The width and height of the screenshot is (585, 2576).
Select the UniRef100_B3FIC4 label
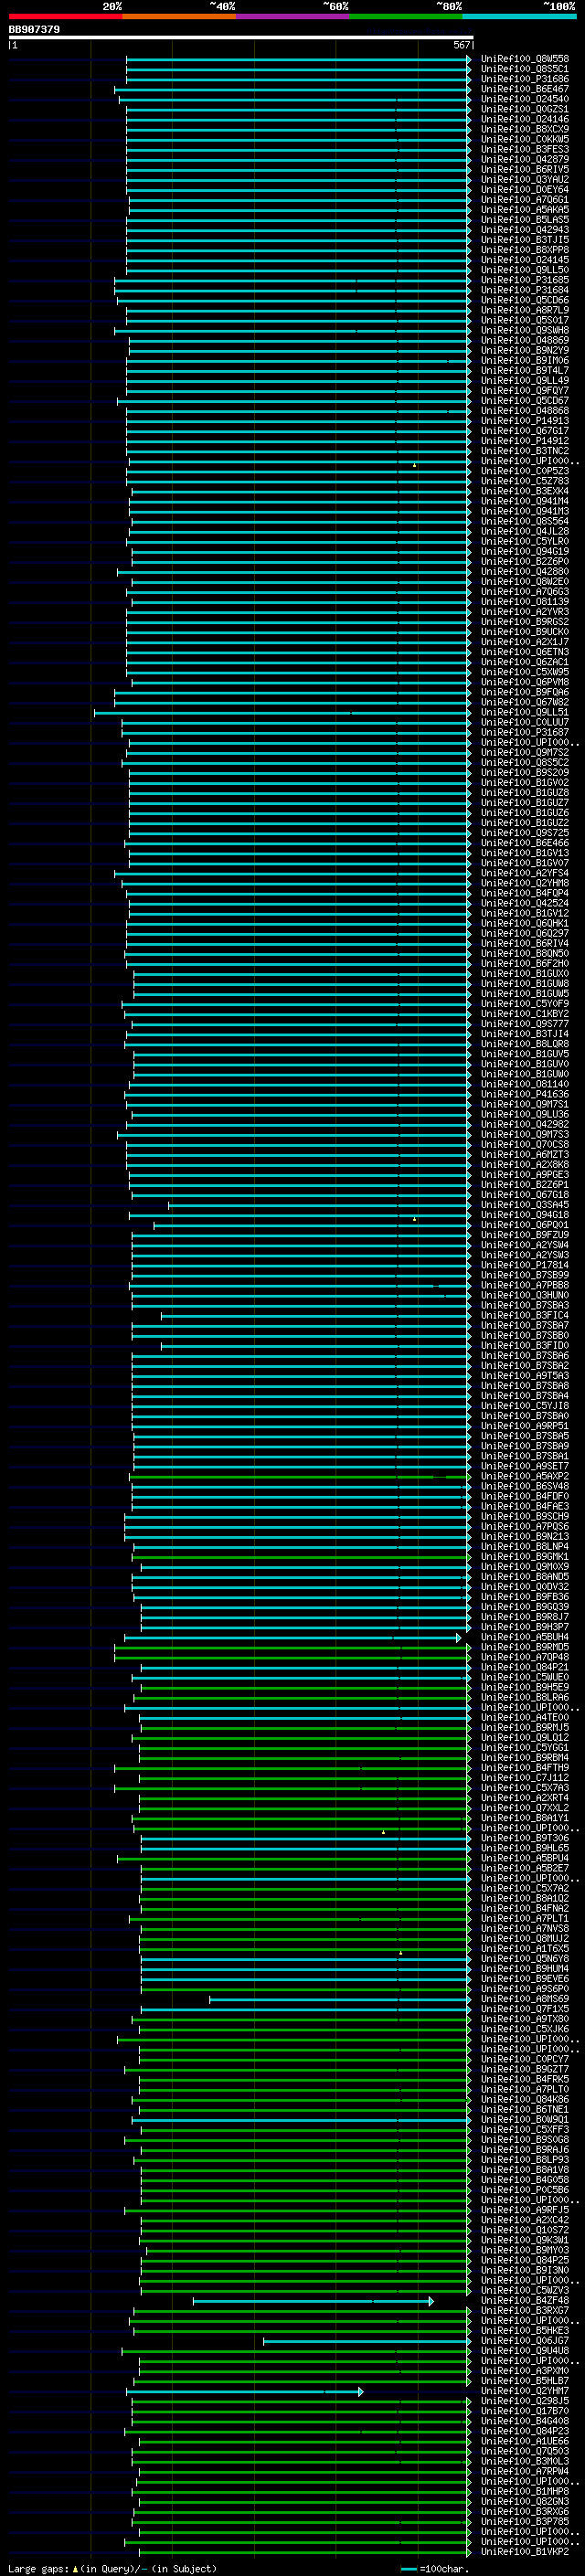pos(525,1315)
